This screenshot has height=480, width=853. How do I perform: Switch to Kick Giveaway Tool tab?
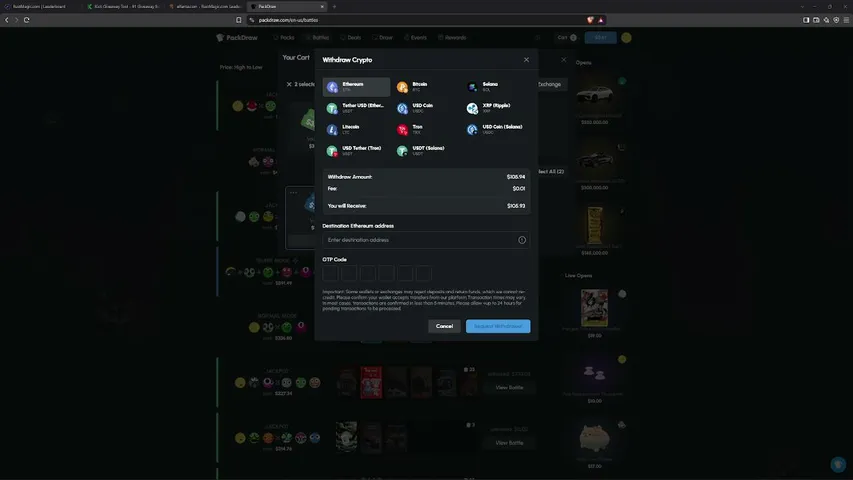[x=124, y=7]
